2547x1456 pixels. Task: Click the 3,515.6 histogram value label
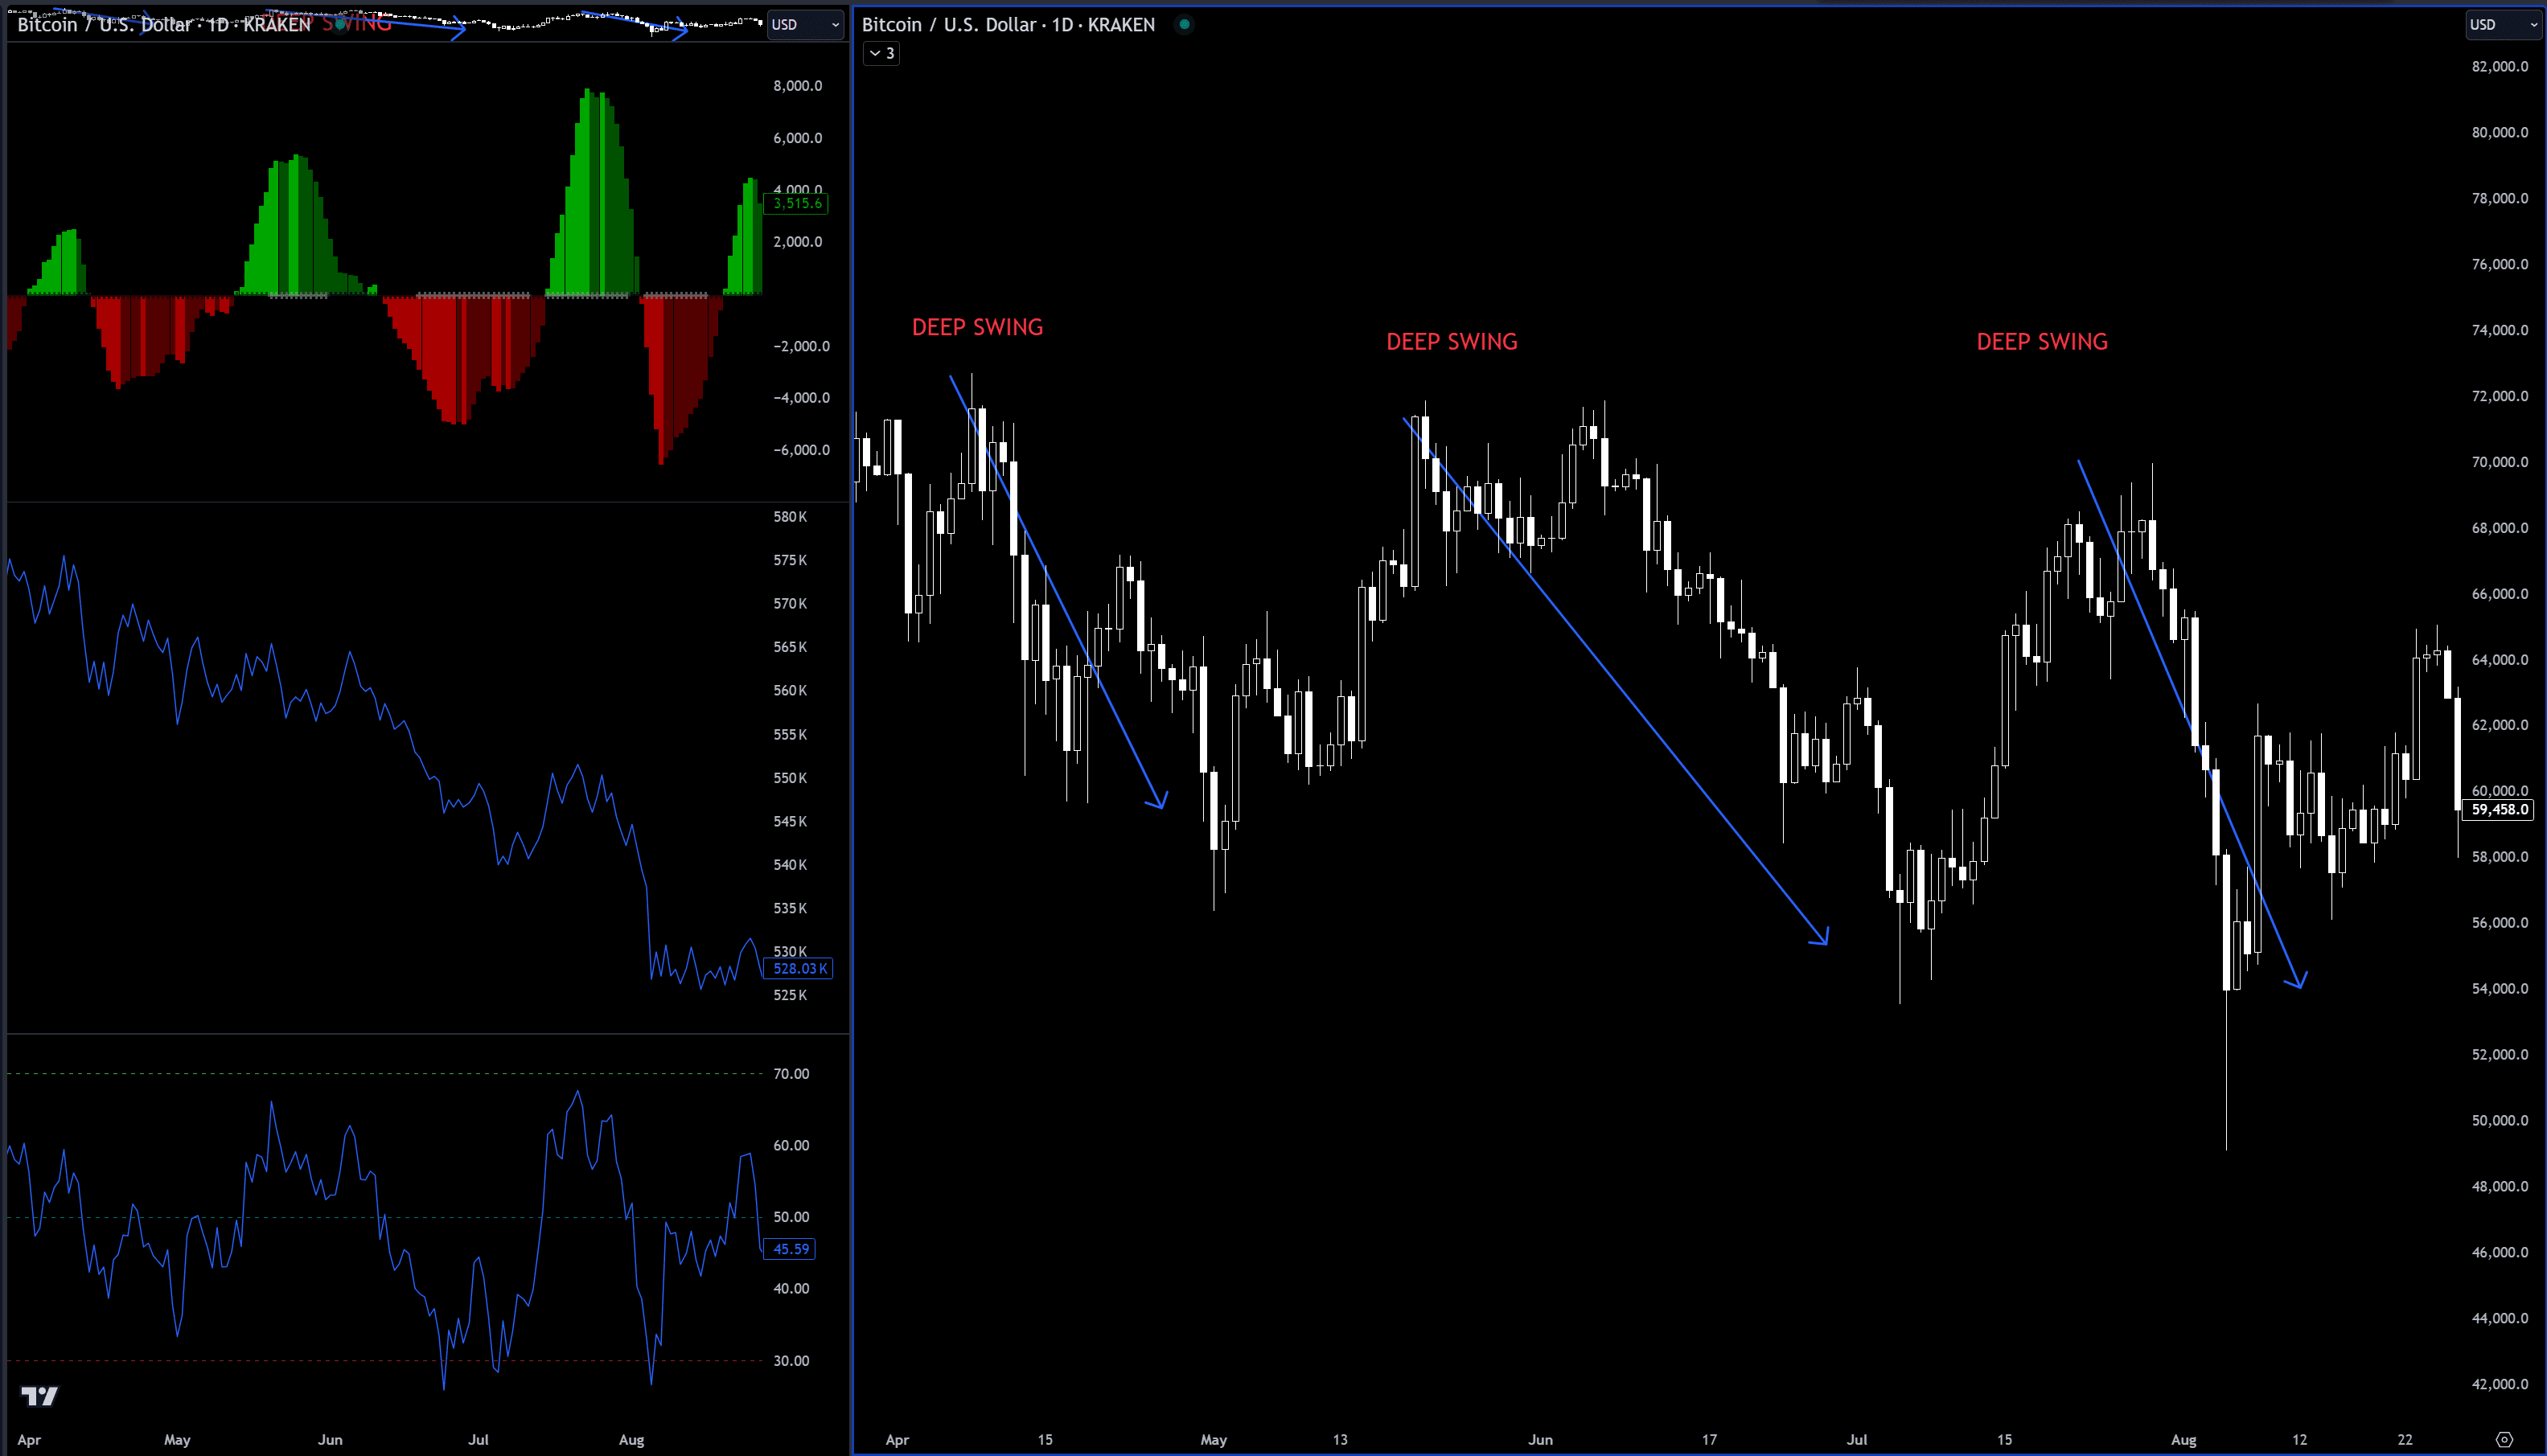click(796, 204)
